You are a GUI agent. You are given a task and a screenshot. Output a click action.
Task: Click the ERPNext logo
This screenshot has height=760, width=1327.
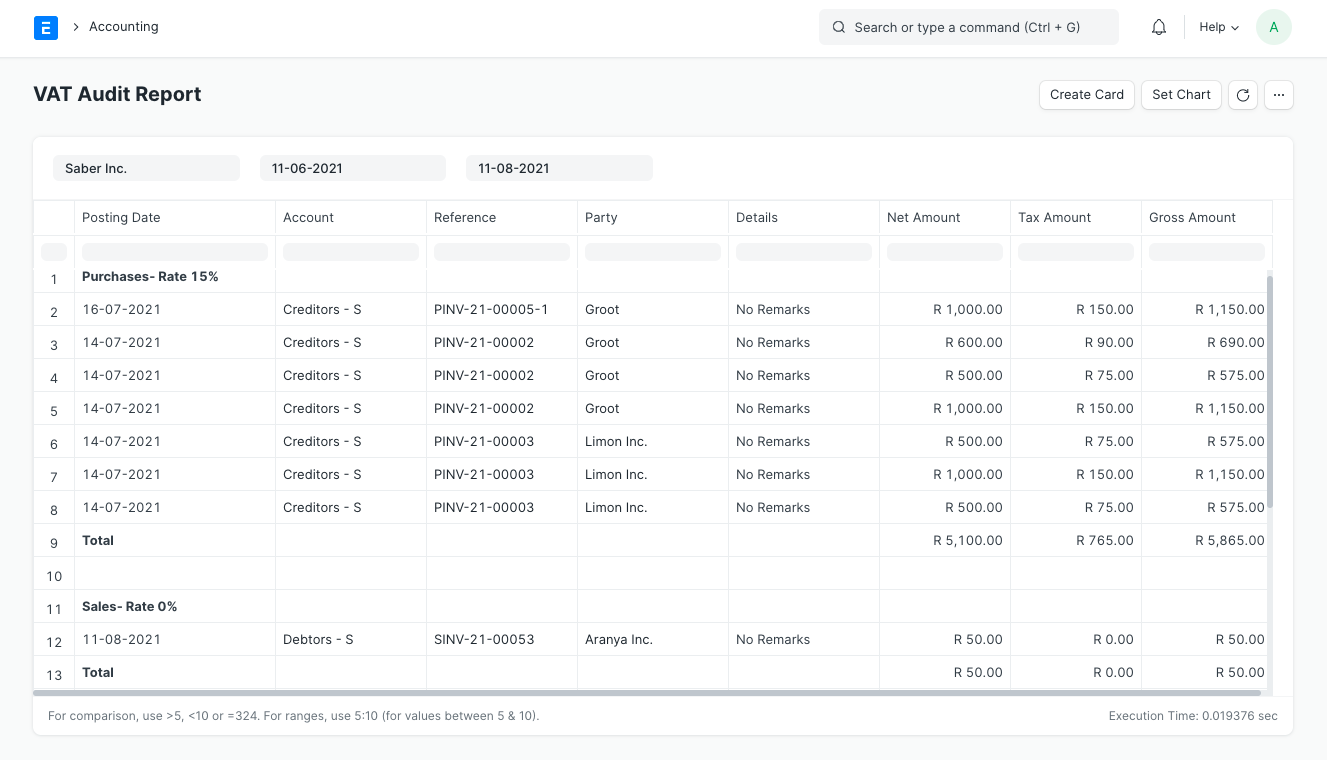[46, 27]
